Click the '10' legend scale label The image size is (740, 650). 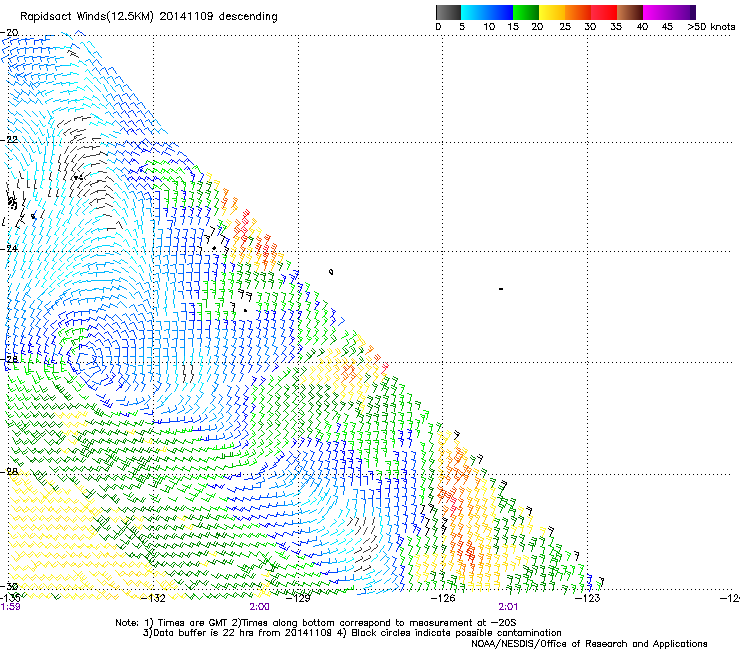(489, 27)
